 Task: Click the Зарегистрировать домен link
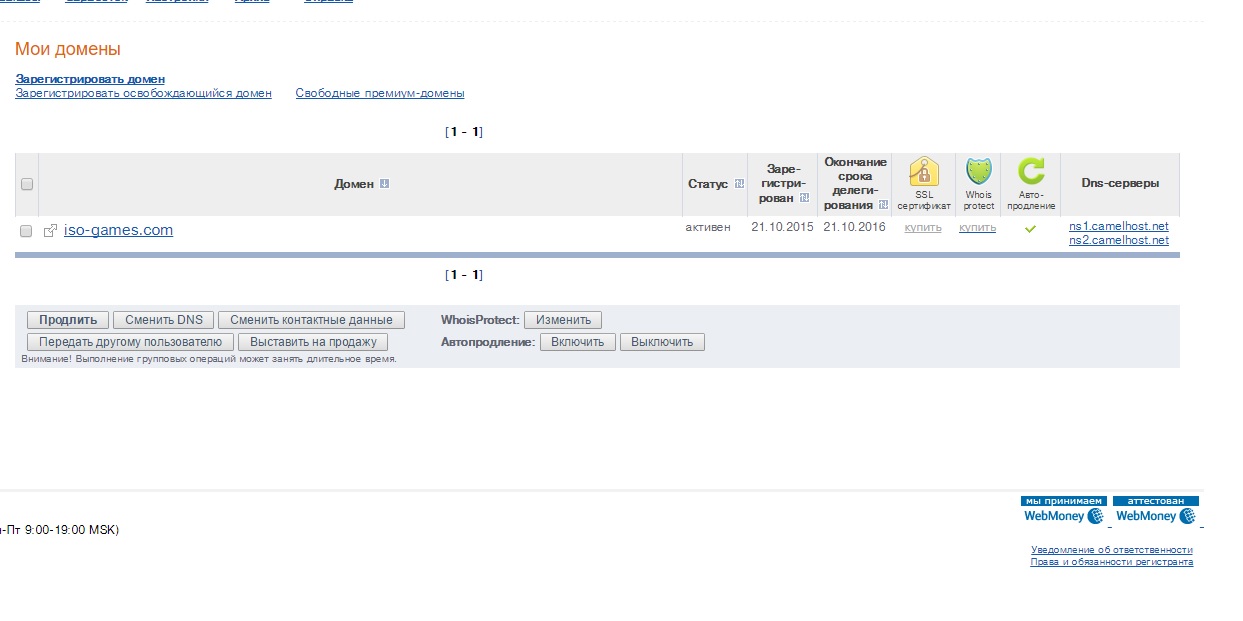(x=90, y=79)
